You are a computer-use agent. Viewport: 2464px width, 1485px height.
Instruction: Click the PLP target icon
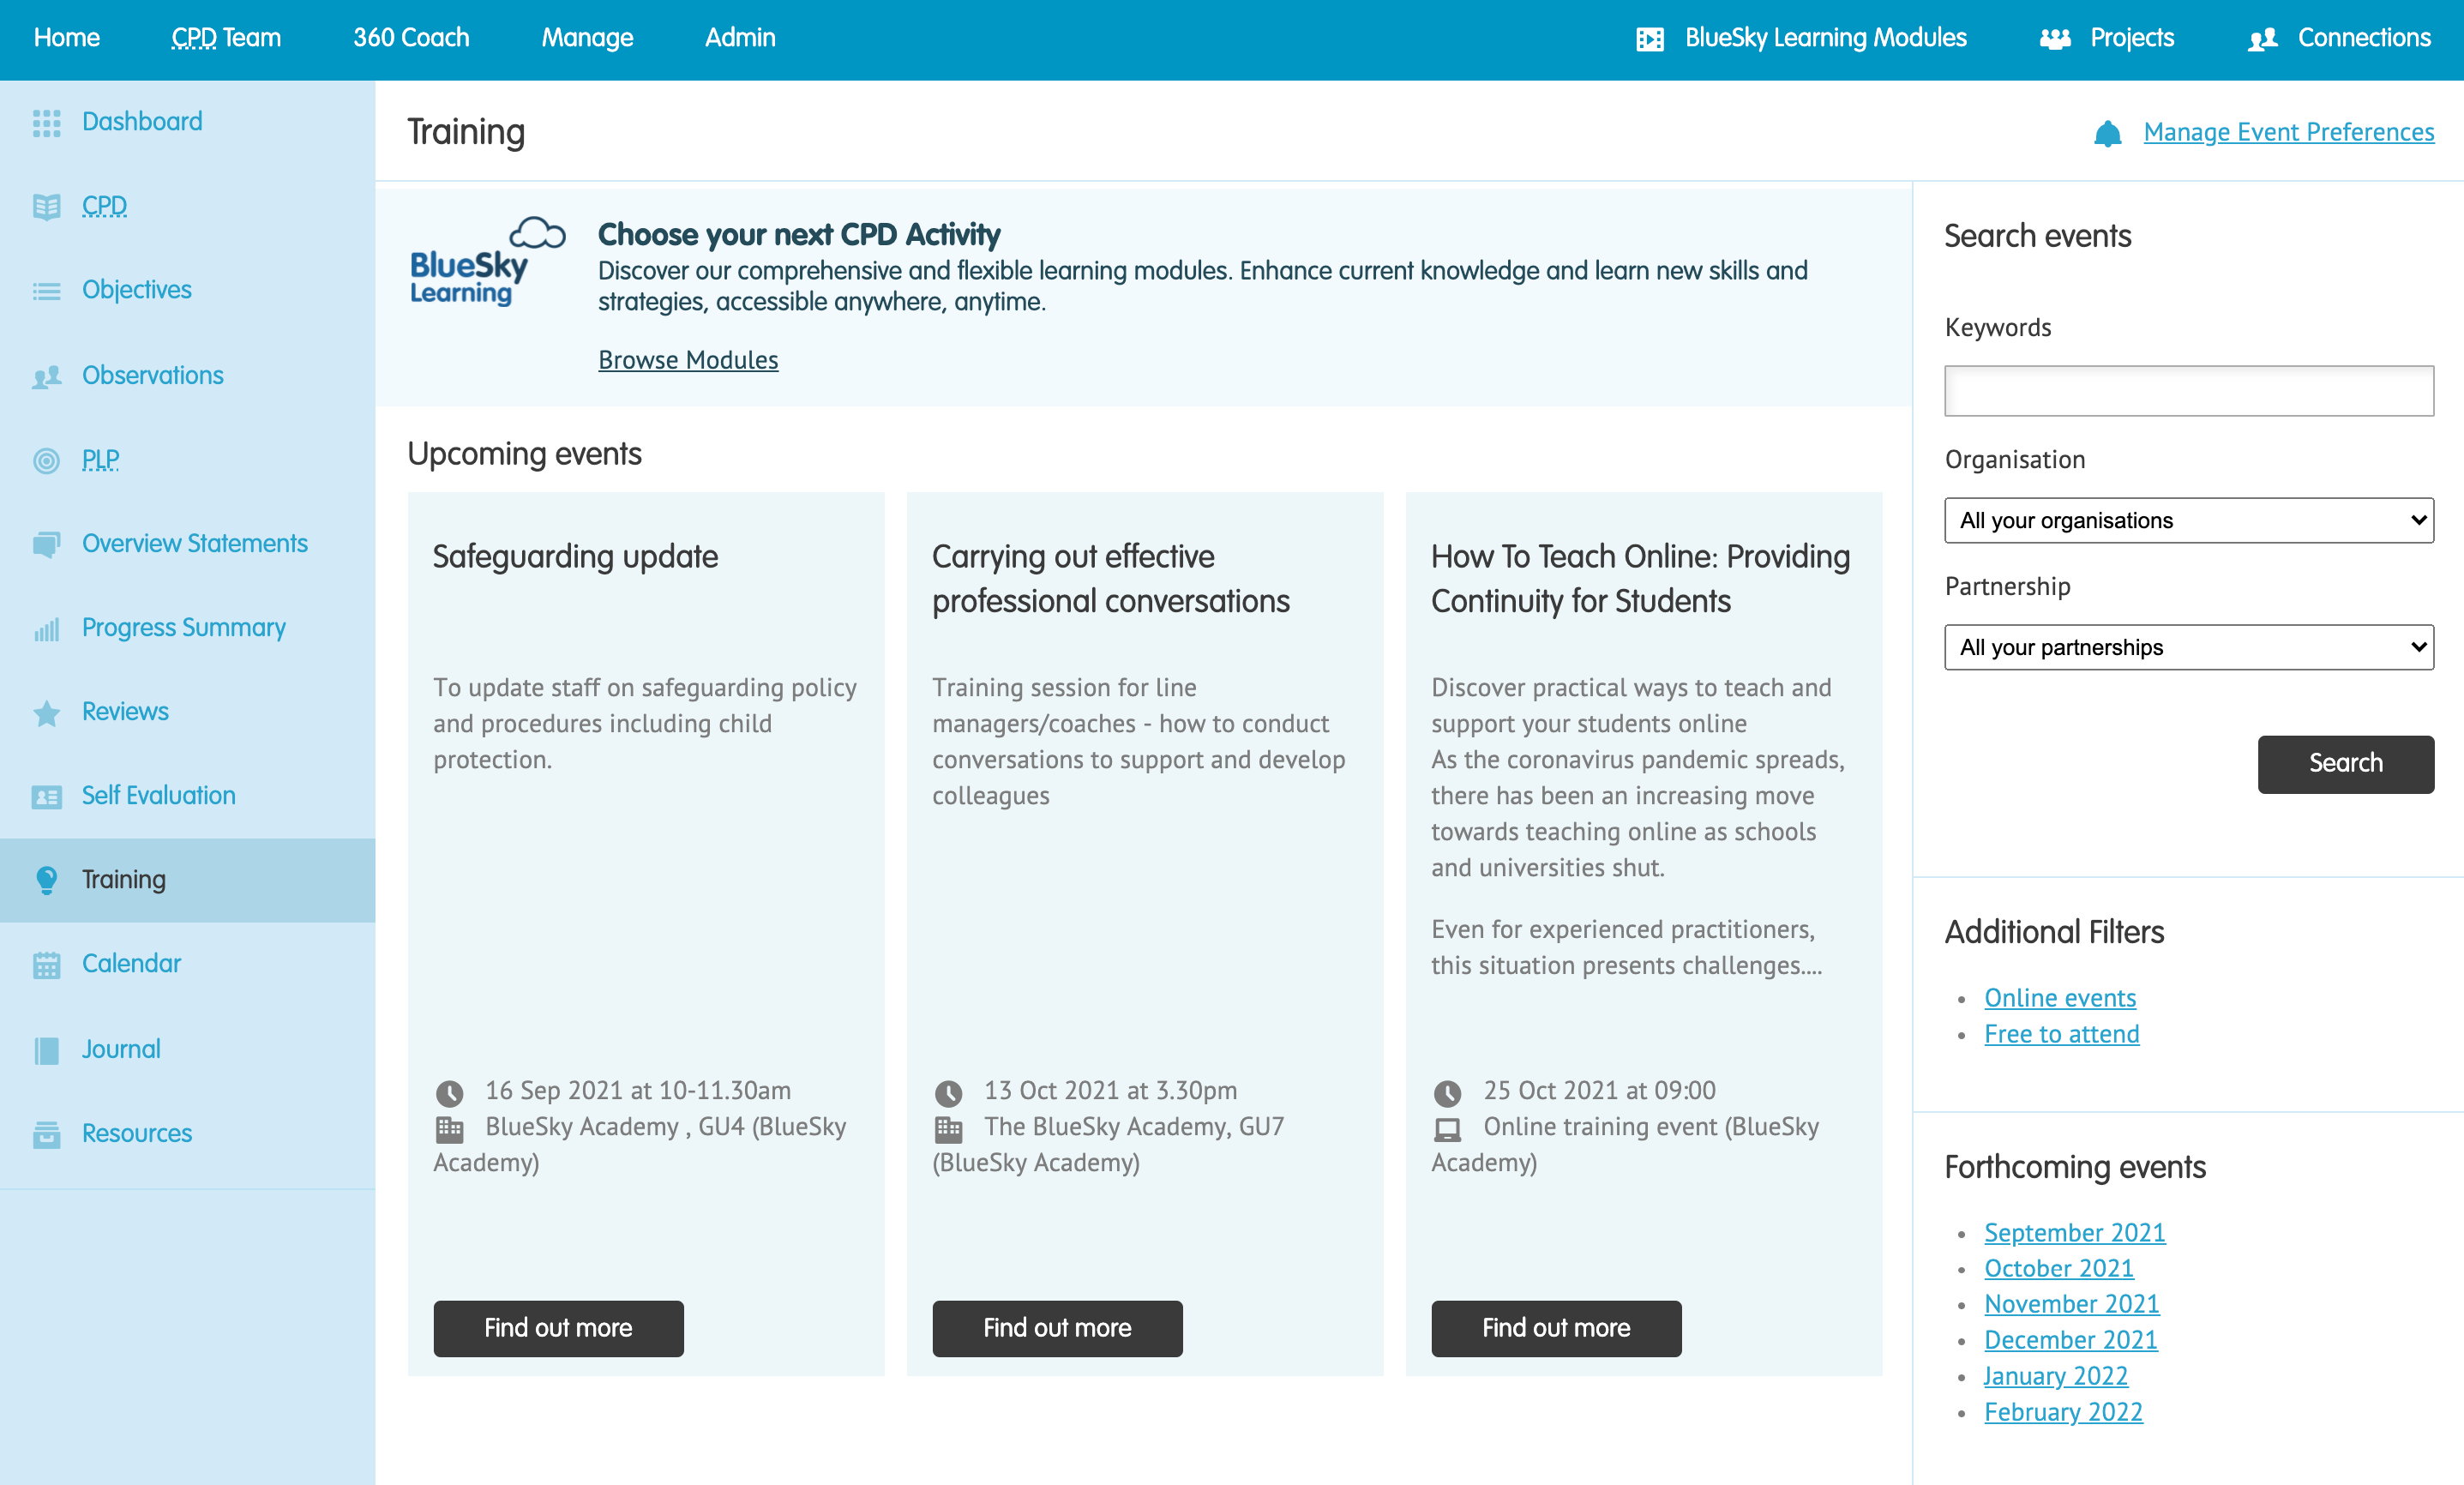pyautogui.click(x=46, y=460)
